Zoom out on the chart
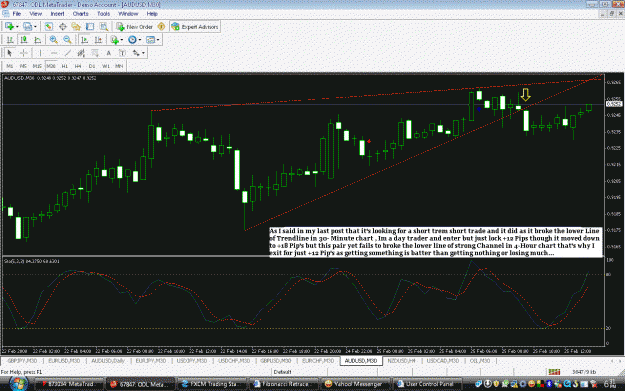This screenshot has width=625, height=391. pos(67,40)
